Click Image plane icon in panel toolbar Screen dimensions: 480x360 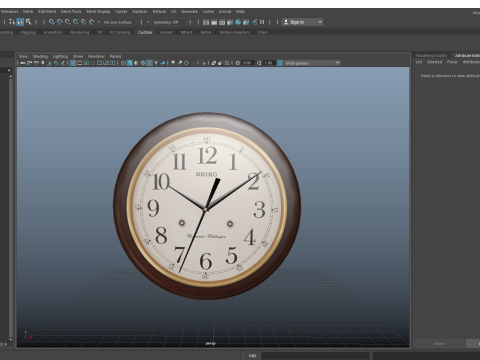click(x=50, y=63)
